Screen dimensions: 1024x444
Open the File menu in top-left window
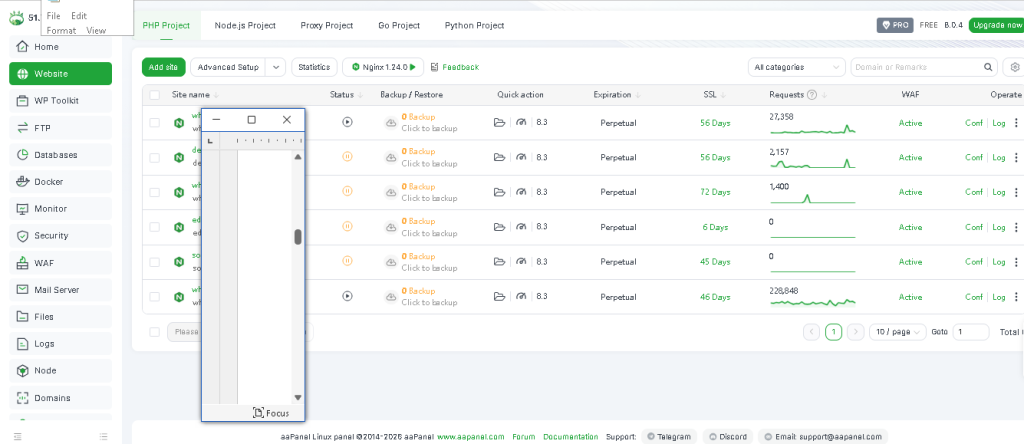(x=54, y=16)
